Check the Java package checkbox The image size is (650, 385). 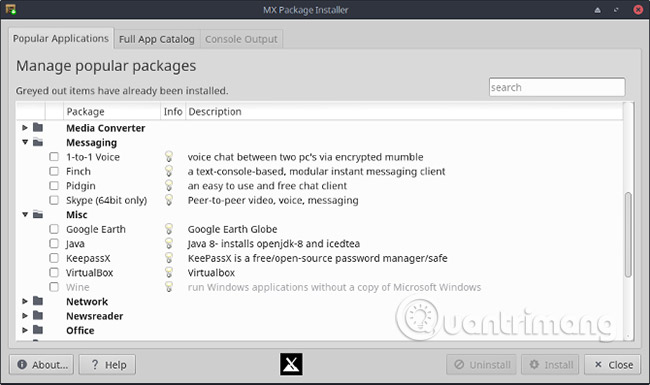[x=54, y=243]
